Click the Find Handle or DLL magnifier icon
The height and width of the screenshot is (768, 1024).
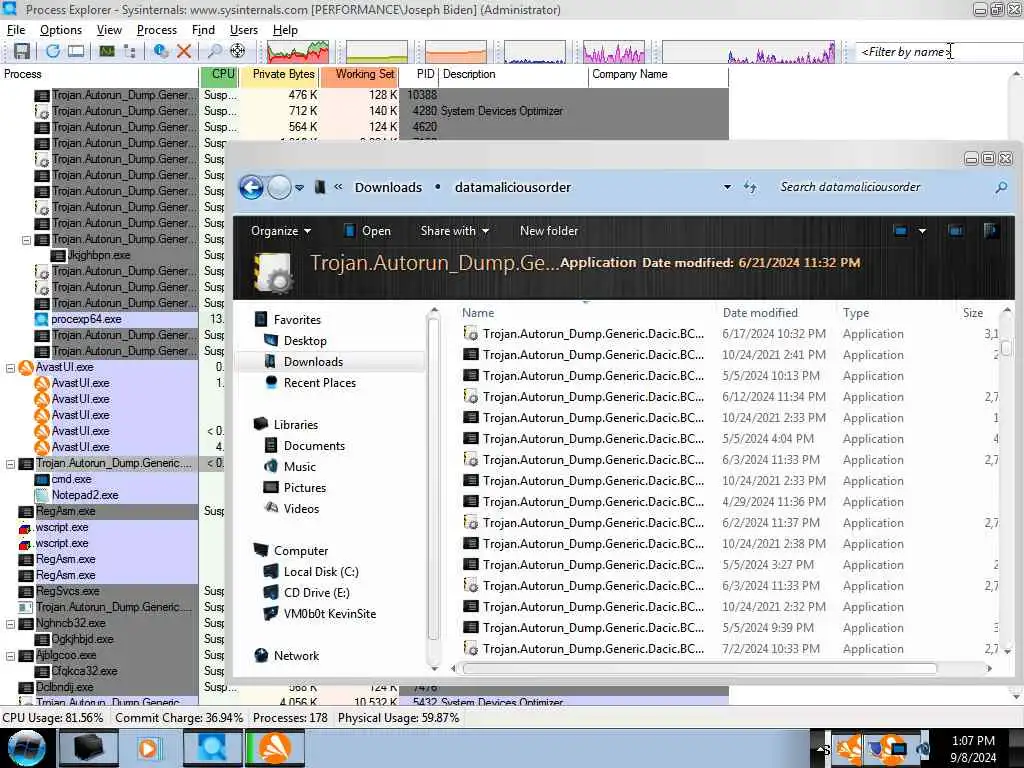tap(214, 51)
